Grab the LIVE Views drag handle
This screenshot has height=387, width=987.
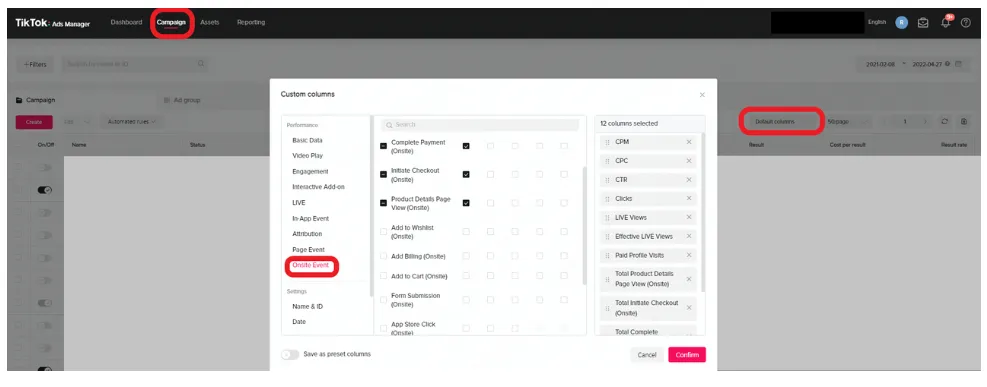point(607,217)
